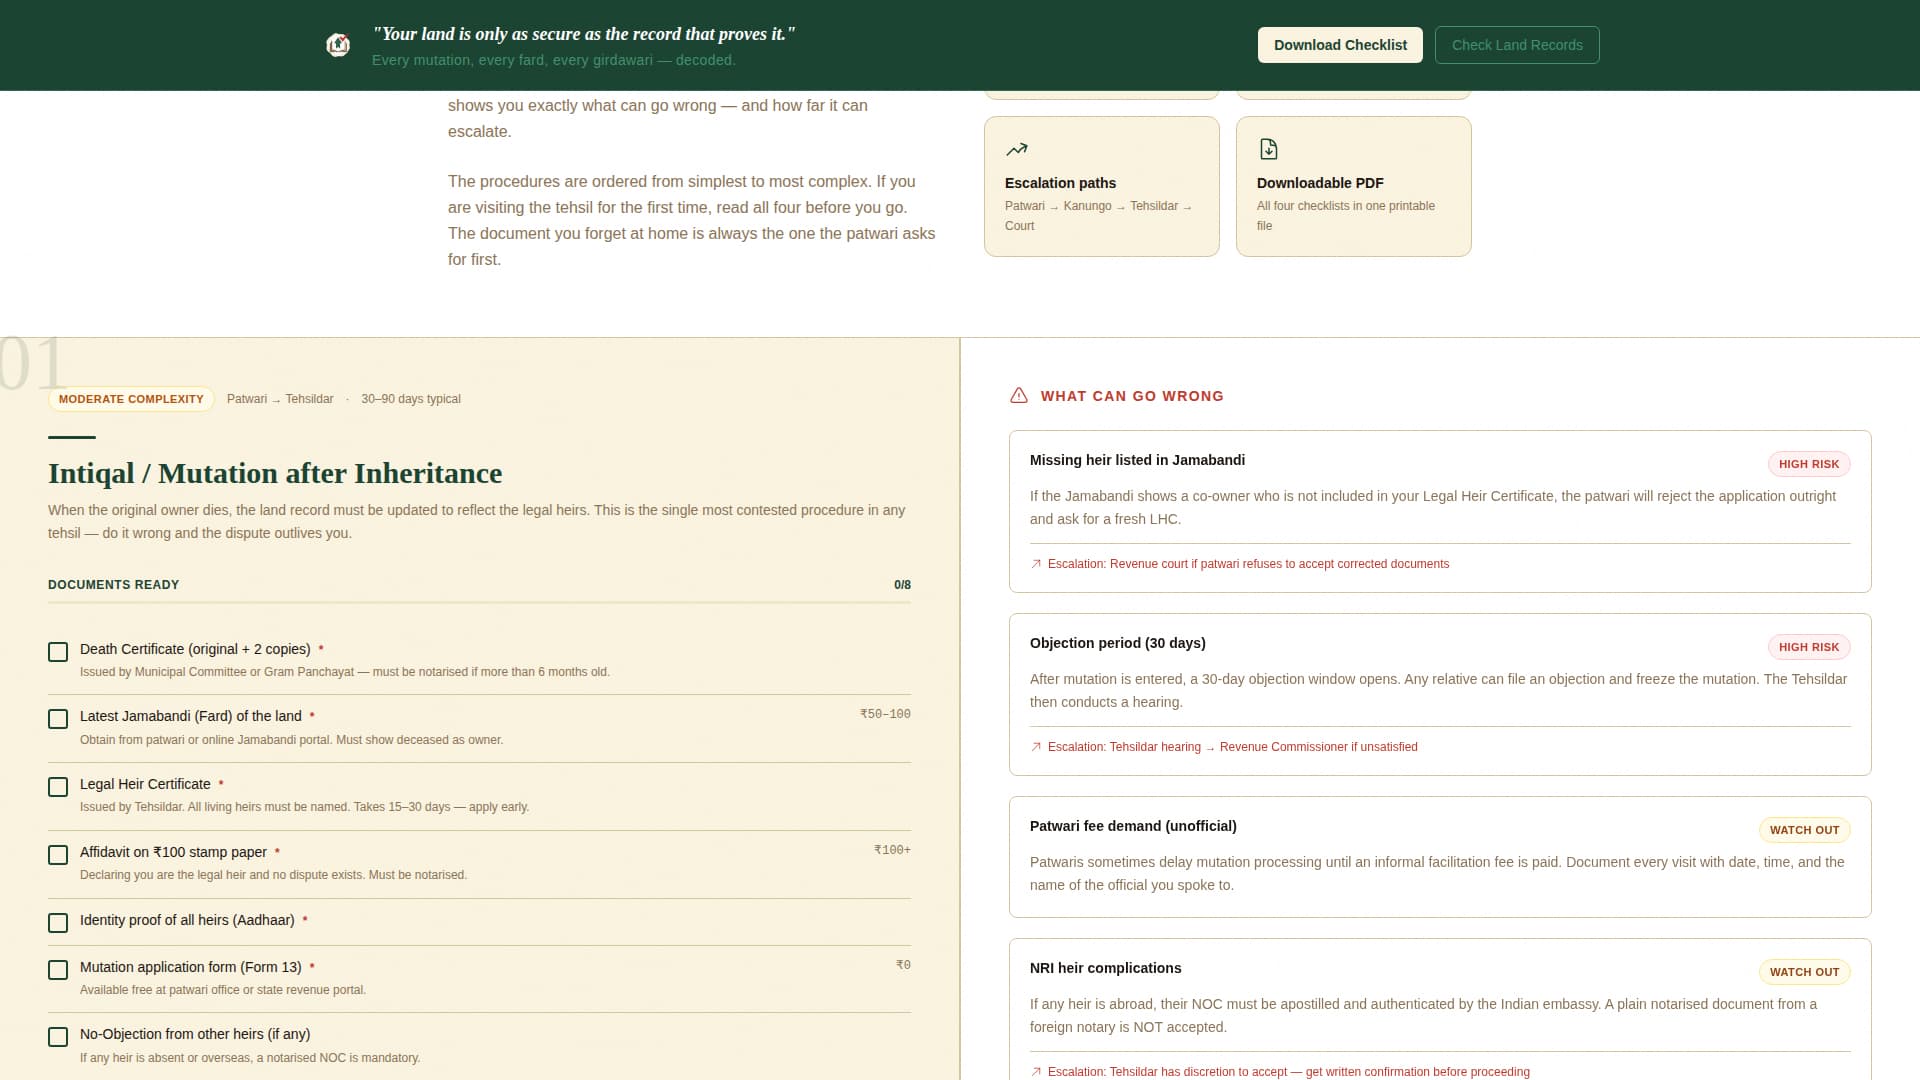The width and height of the screenshot is (1920, 1080).
Task: Click the ₹100+ cost for Affidavit
Action: pyautogui.click(x=892, y=850)
